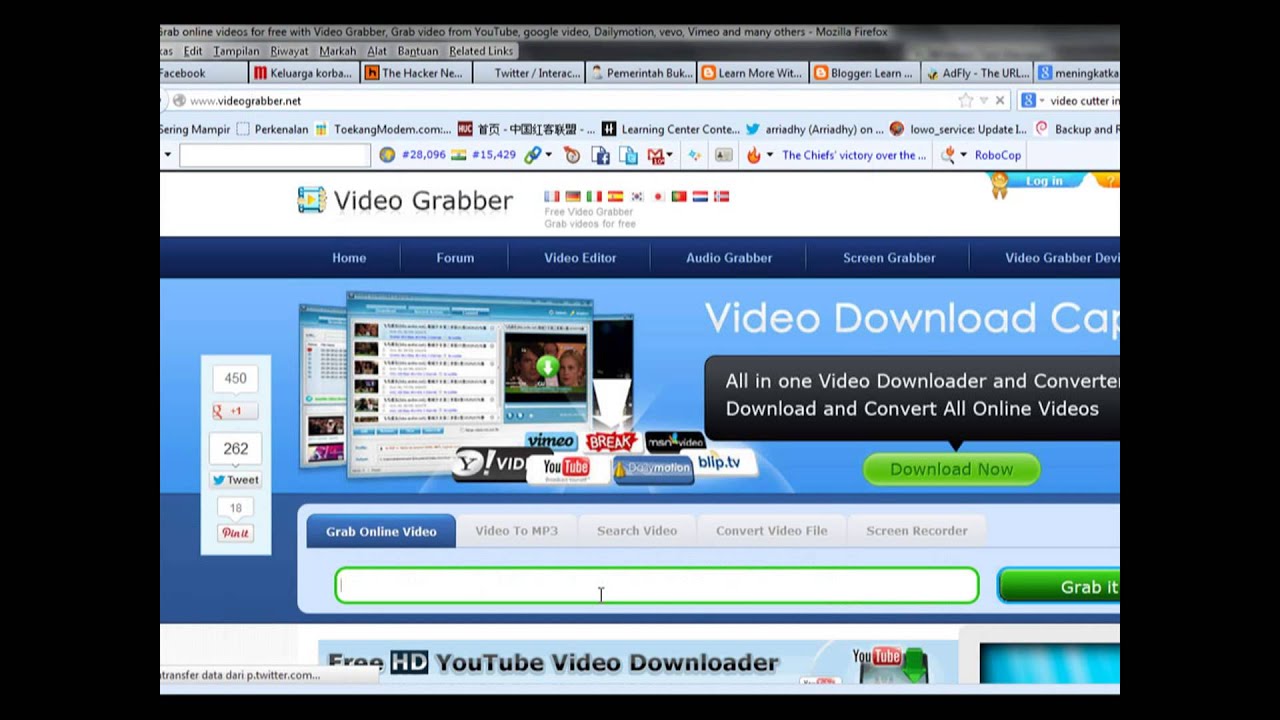The image size is (1280, 720).
Task: Open the Gmail toolbar icon
Action: click(x=655, y=155)
